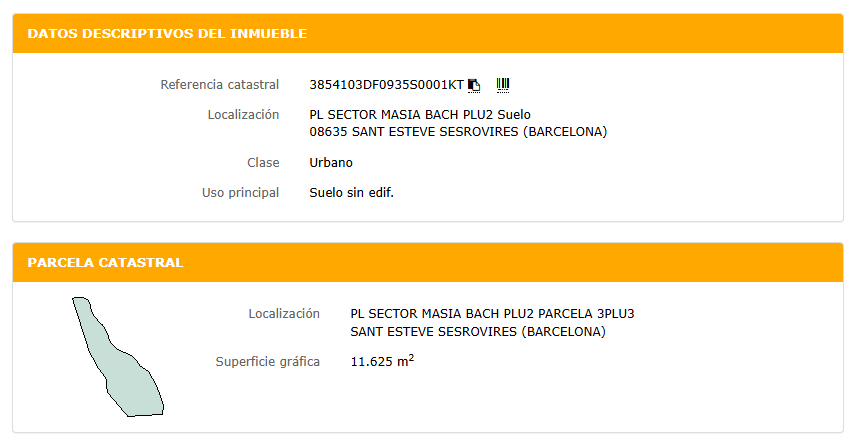855x442 pixels.
Task: Click the 'Urbano' class value
Action: [331, 163]
